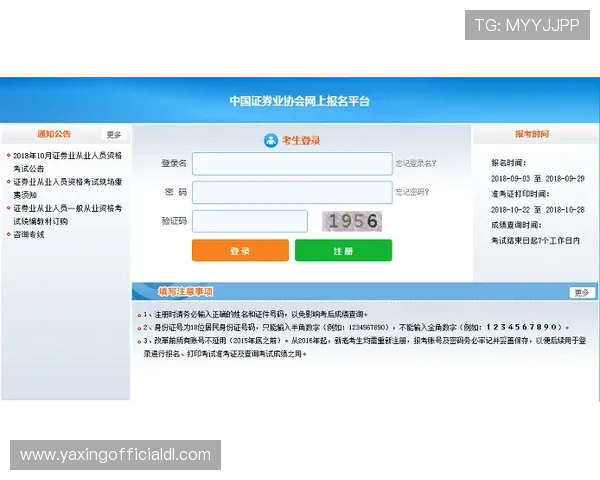600x480 pixels.
Task: Click the 登录名 username input field
Action: pyautogui.click(x=292, y=164)
